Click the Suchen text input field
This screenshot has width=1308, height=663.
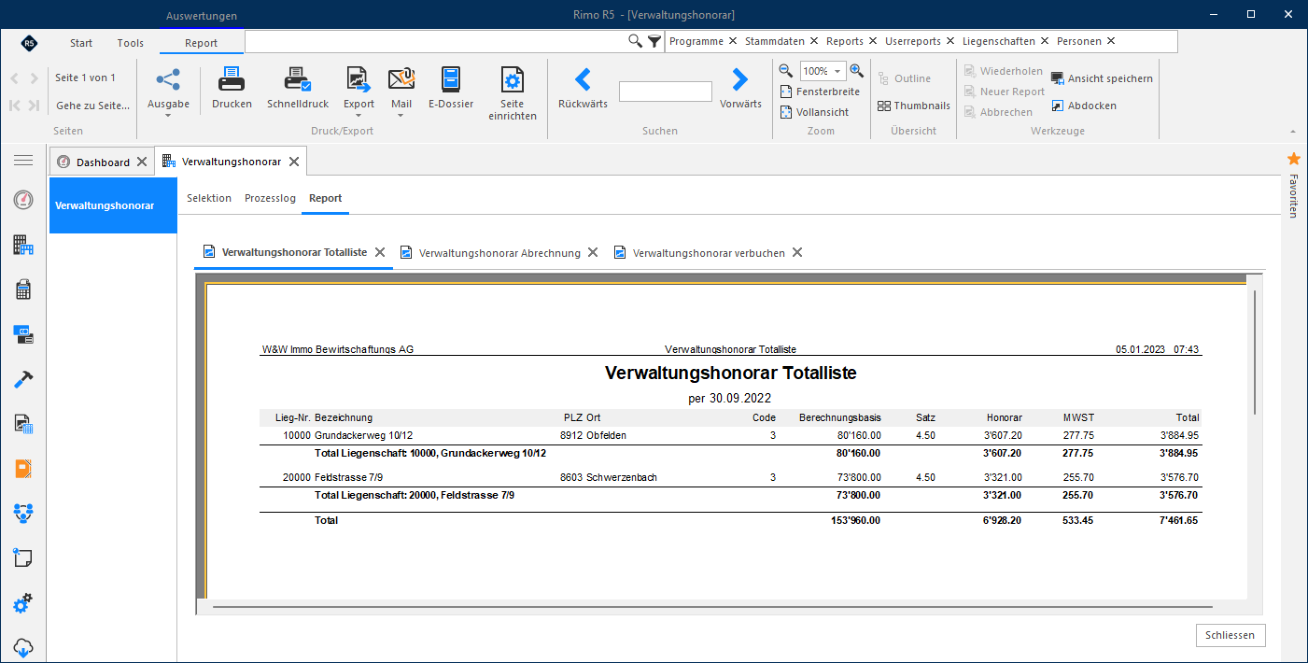(665, 92)
